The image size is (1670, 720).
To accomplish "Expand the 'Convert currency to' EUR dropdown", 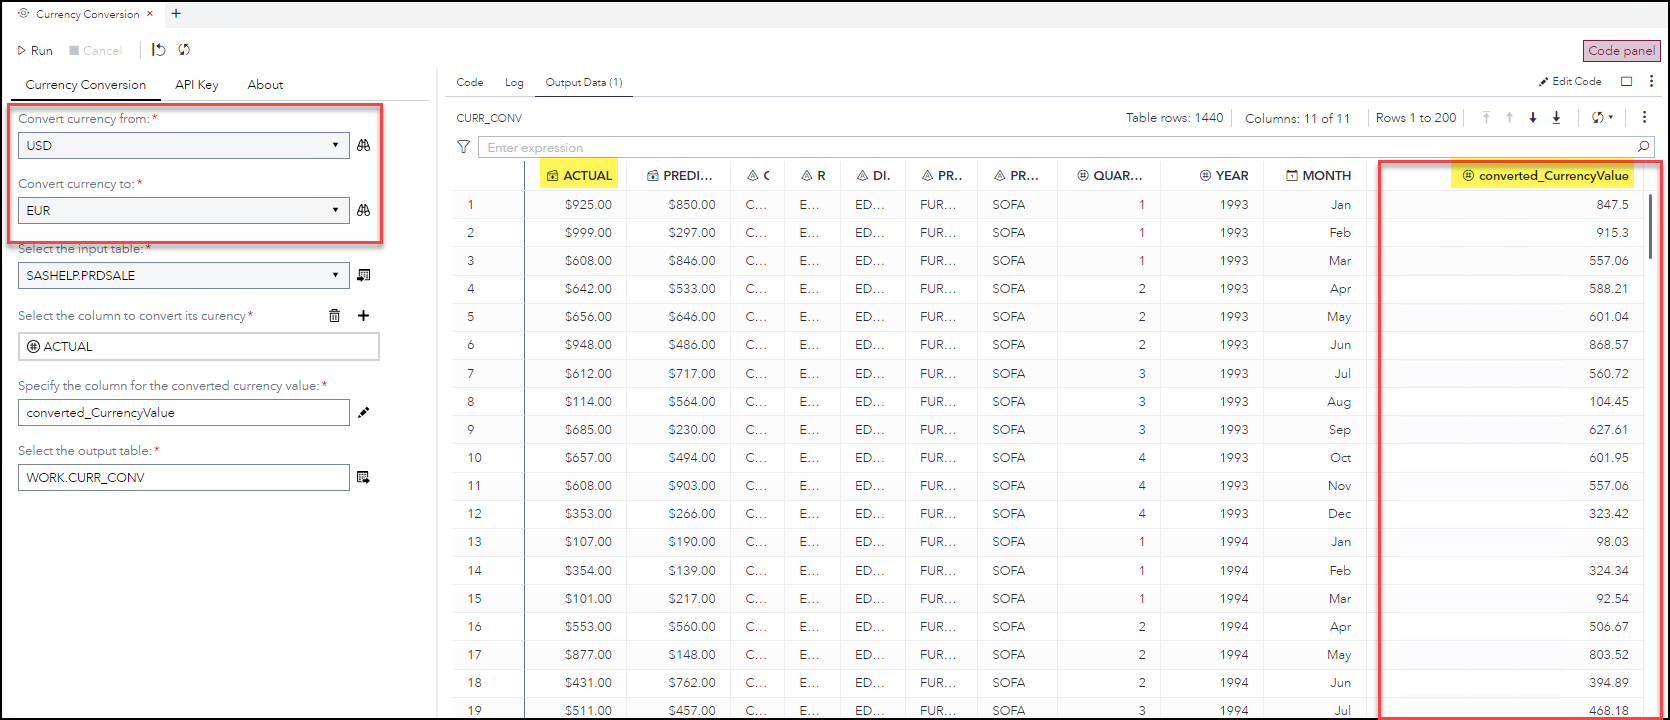I will [335, 211].
